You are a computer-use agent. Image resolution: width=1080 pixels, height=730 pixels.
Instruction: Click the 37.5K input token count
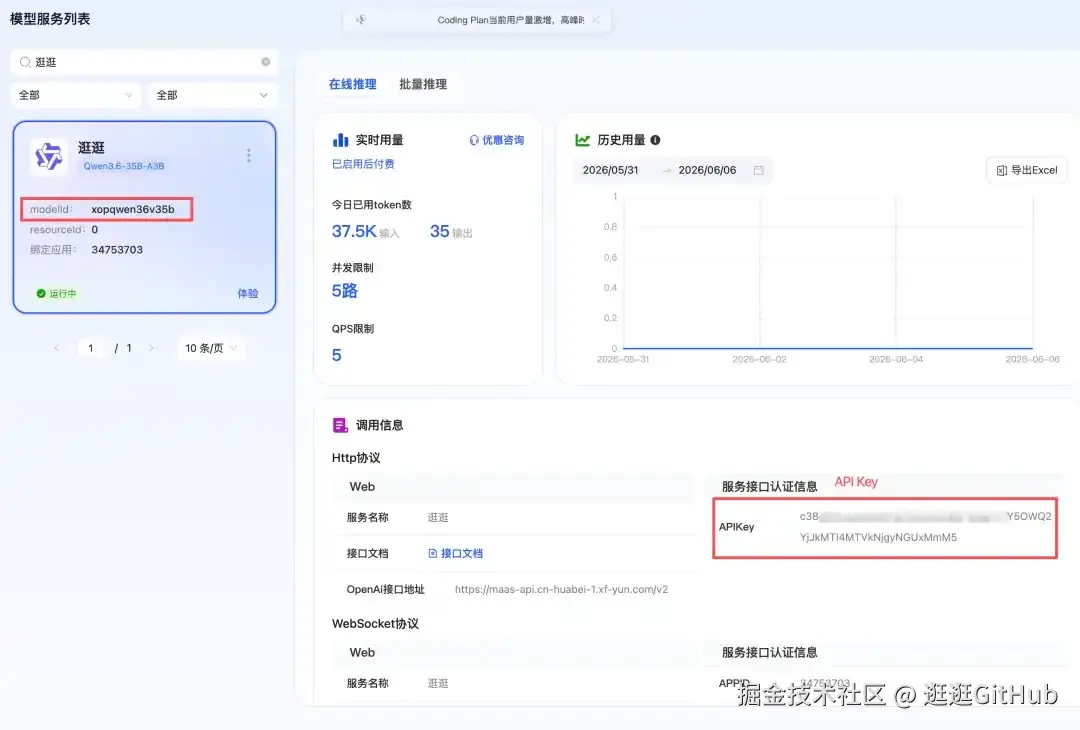354,231
